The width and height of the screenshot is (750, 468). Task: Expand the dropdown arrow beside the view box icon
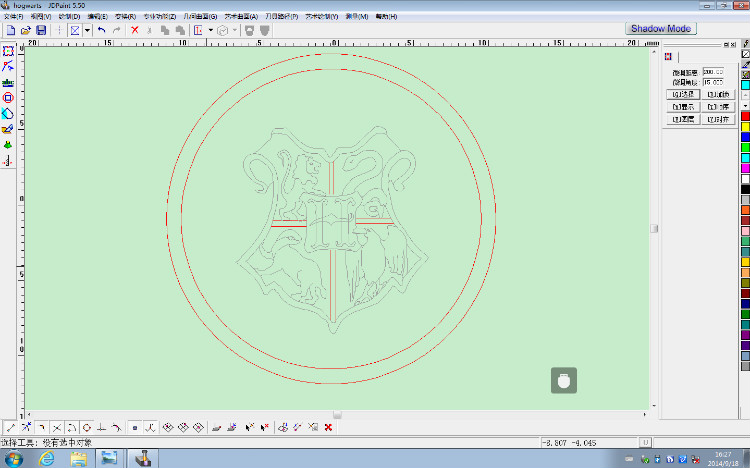[x=87, y=31]
